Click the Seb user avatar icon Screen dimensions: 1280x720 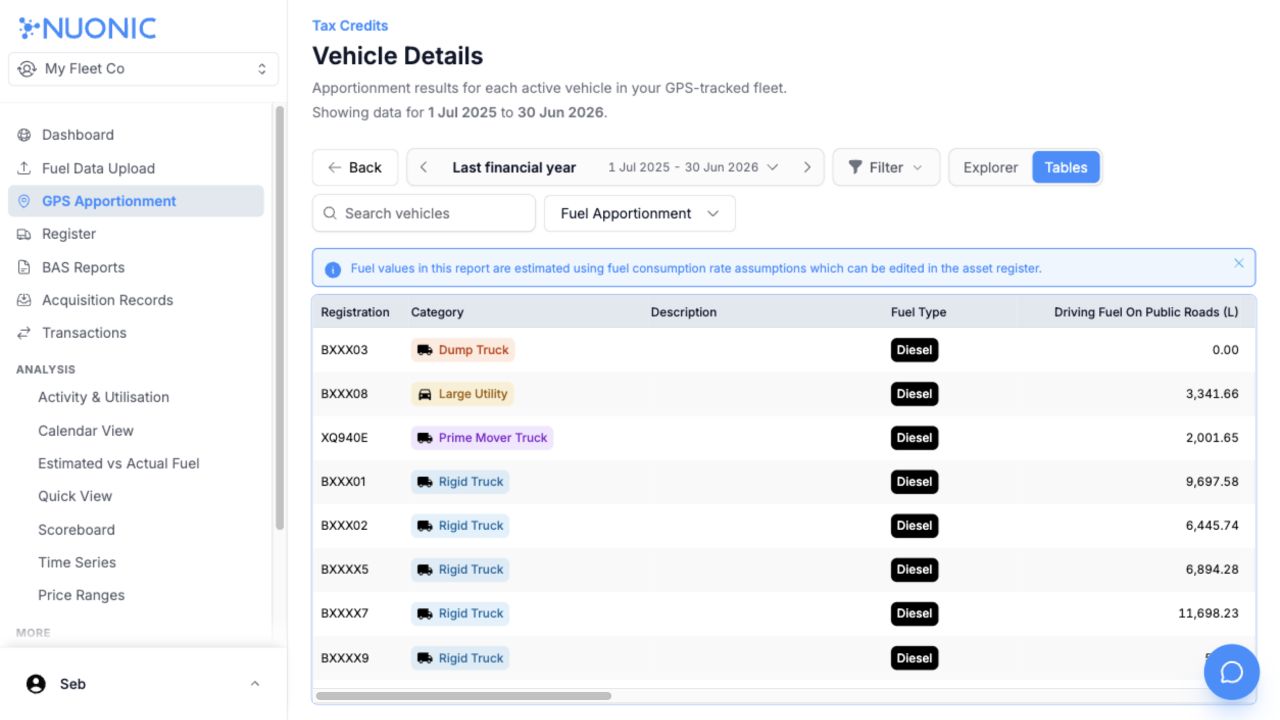36,684
